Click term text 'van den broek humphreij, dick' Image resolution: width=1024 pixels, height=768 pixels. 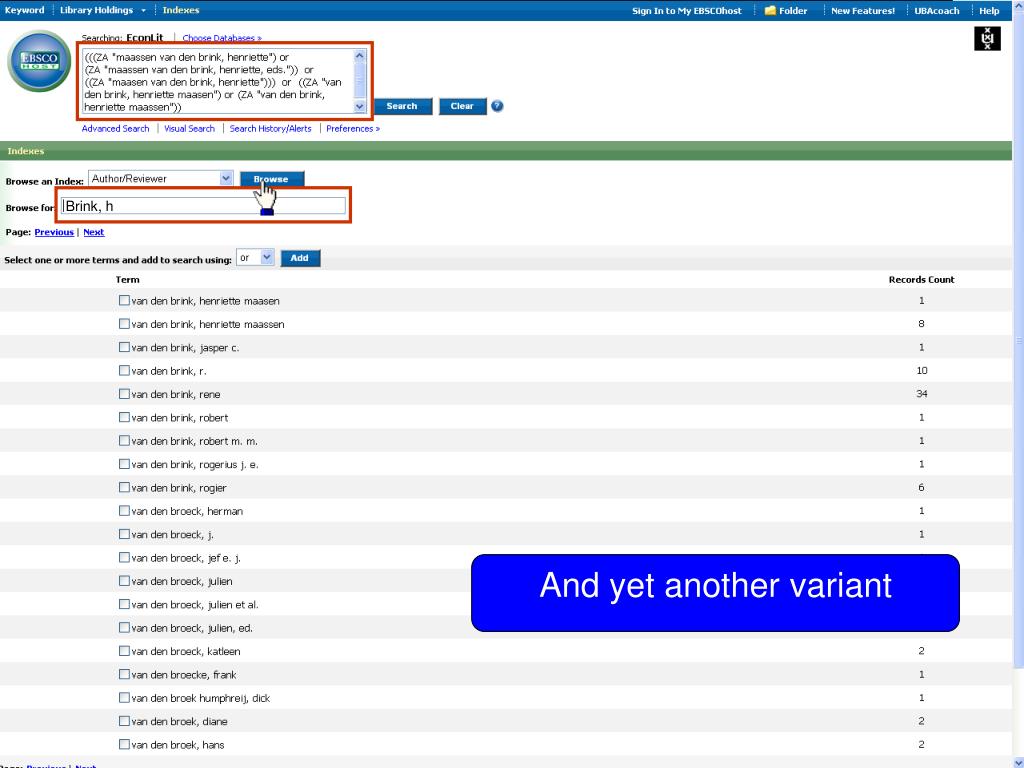[x=201, y=698]
